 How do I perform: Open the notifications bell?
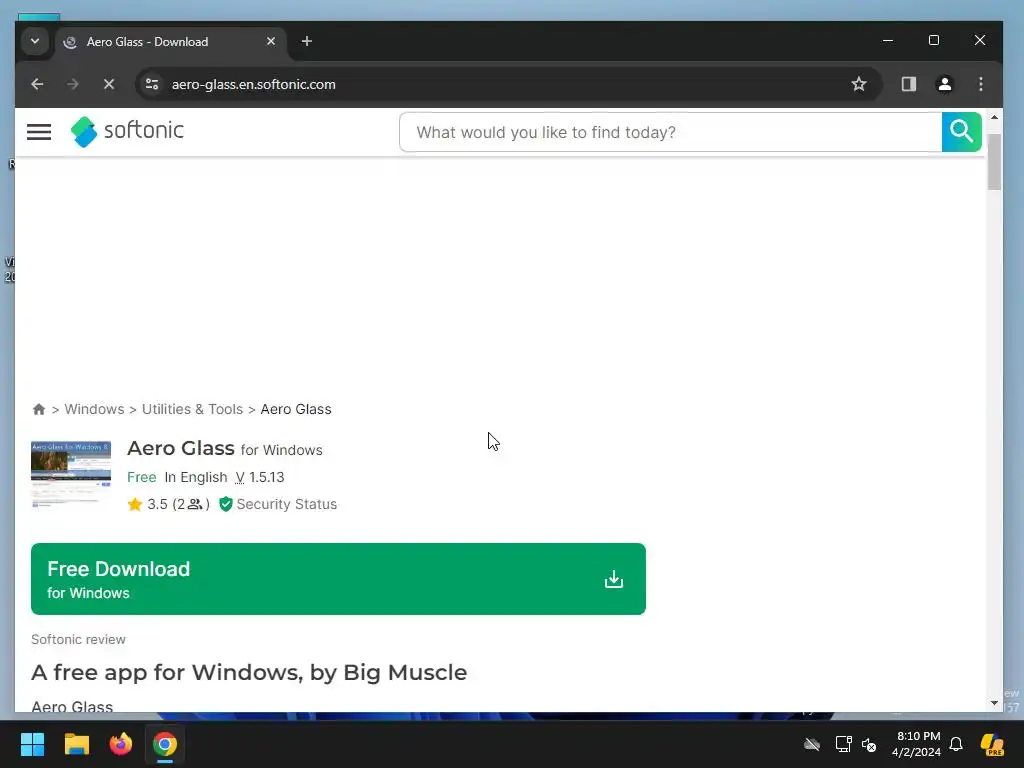956,744
